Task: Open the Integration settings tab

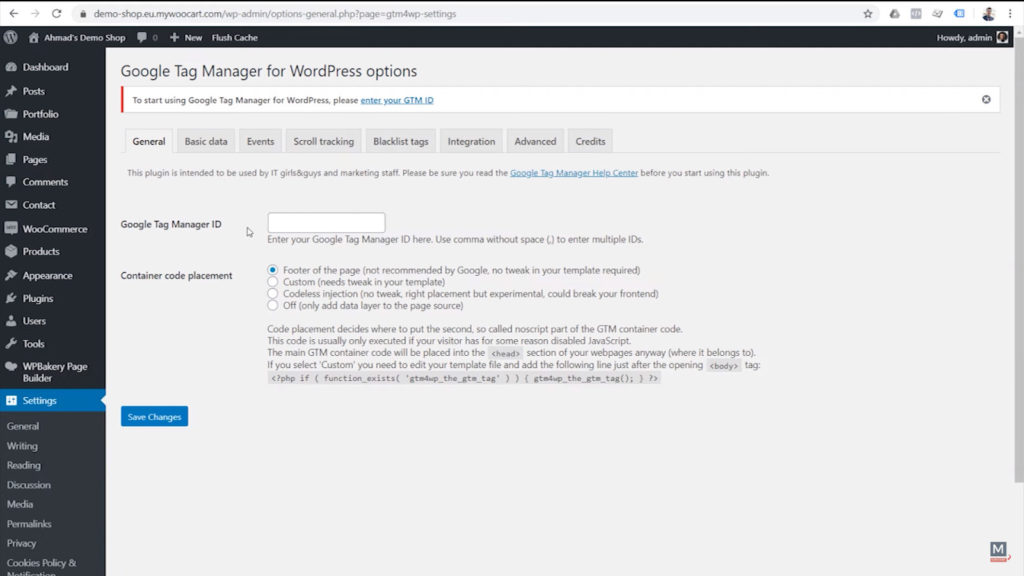Action: pyautogui.click(x=471, y=141)
